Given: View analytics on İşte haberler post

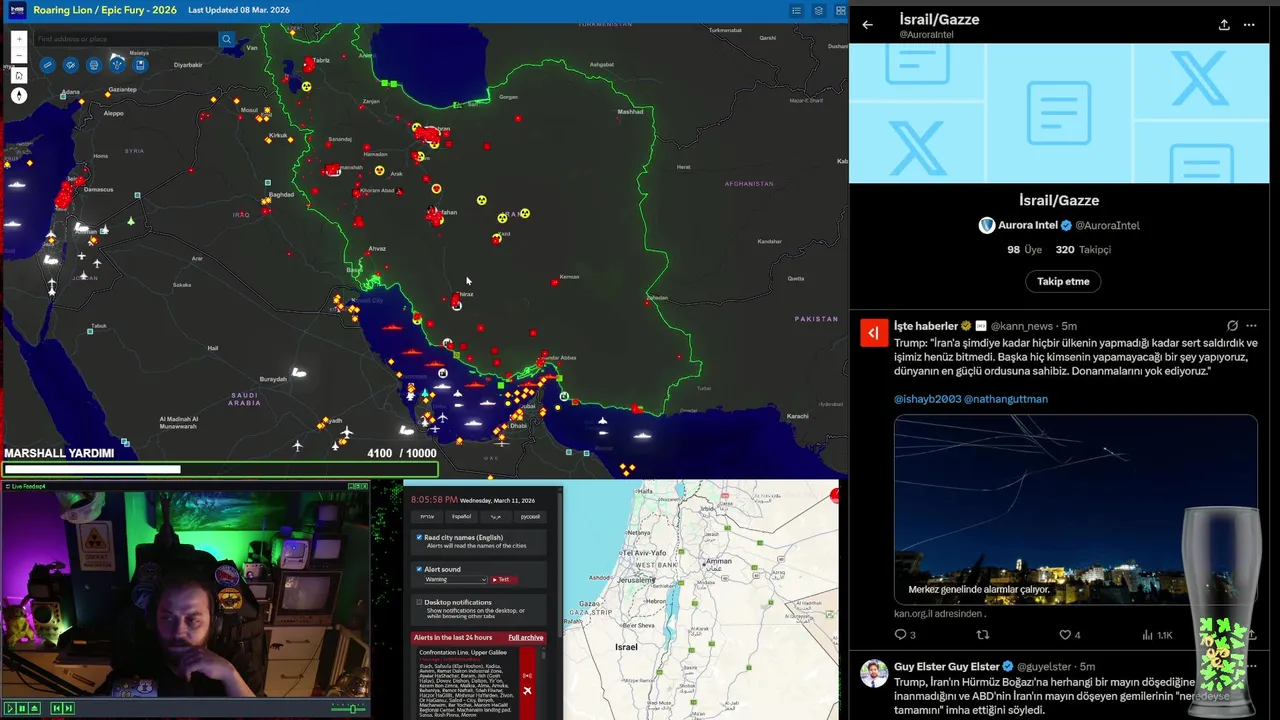Looking at the screenshot, I should click(x=1156, y=635).
